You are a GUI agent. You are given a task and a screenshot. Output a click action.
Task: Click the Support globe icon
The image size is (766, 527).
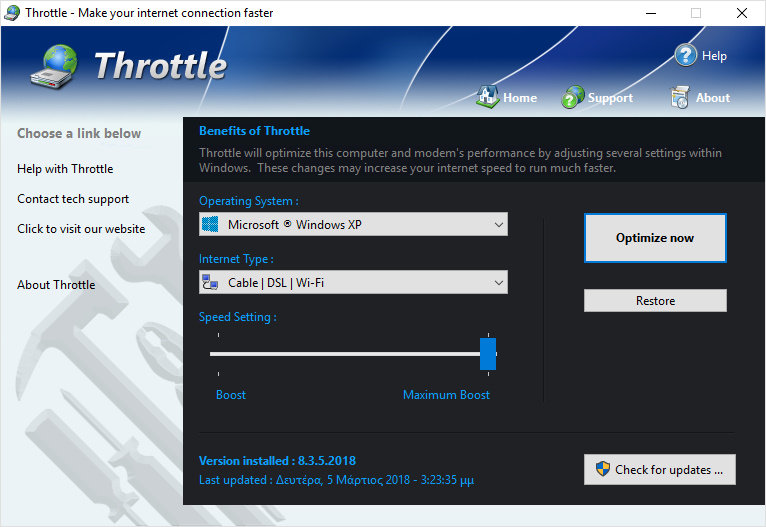(x=573, y=97)
